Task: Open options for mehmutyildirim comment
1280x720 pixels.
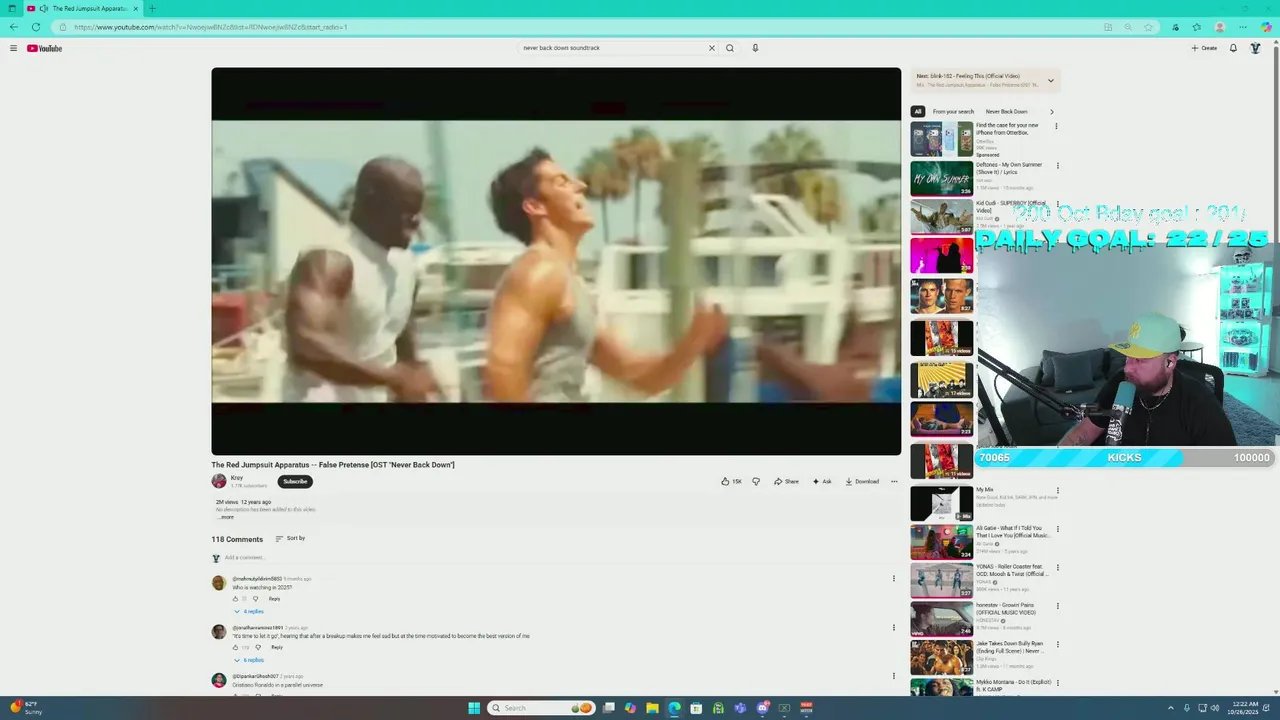Action: 894,578
